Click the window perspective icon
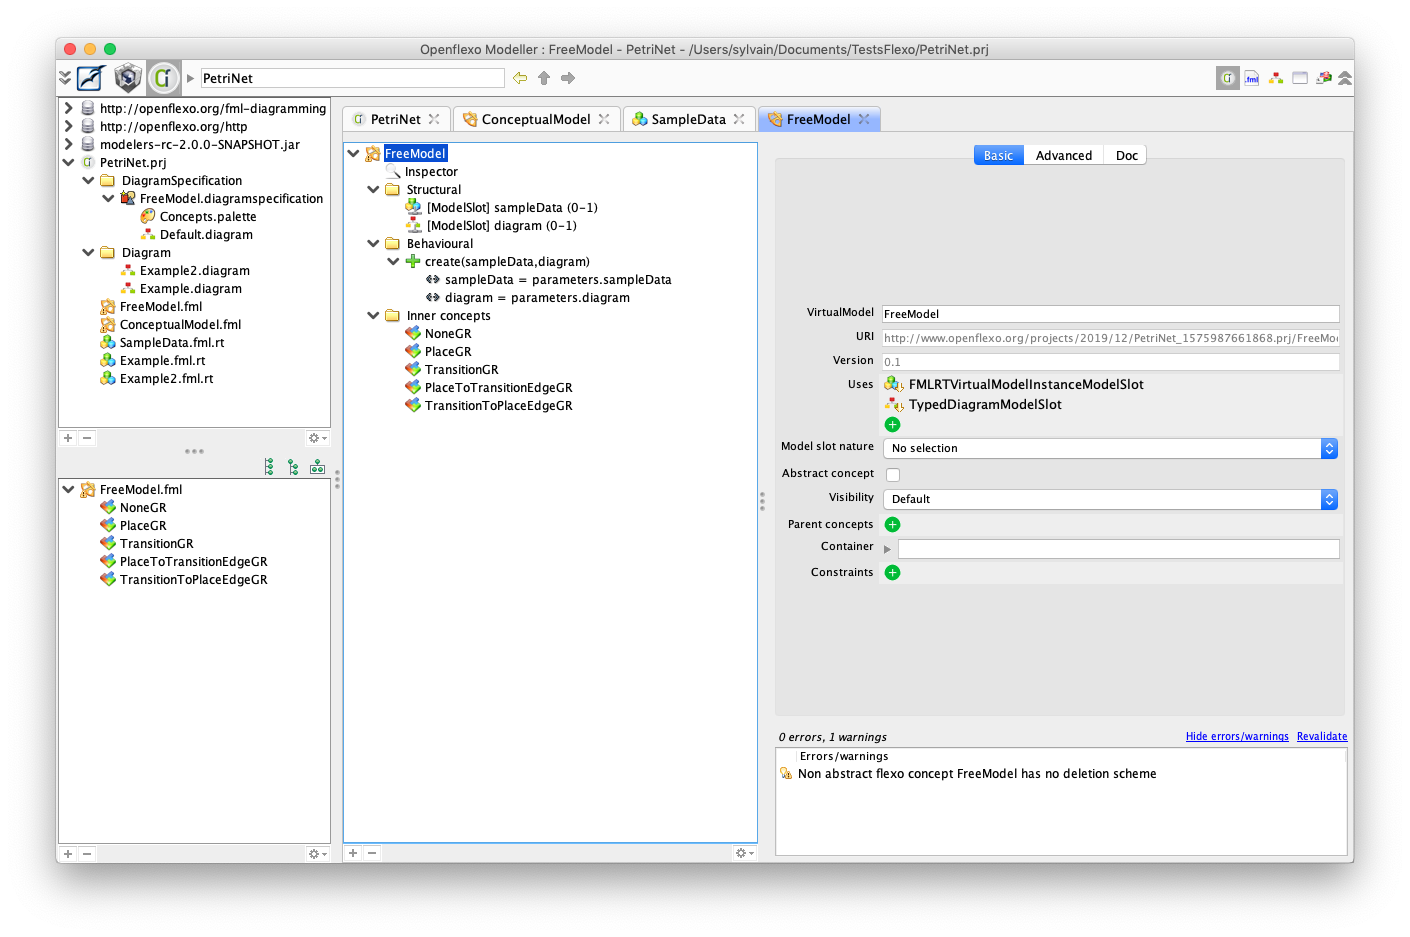1410x937 pixels. (1300, 78)
